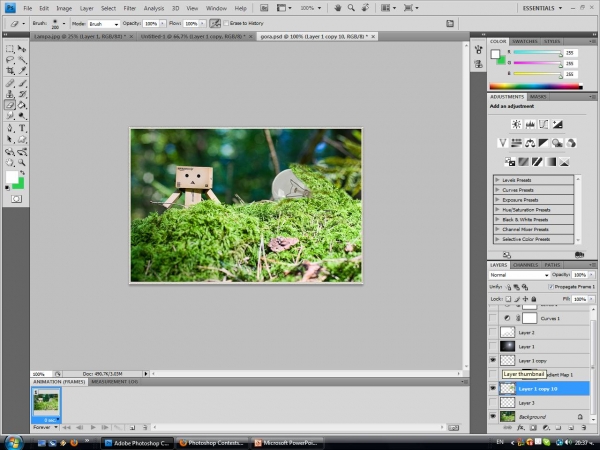
Task: Toggle Propagate Frame 1 checkbox
Action: pyautogui.click(x=551, y=287)
